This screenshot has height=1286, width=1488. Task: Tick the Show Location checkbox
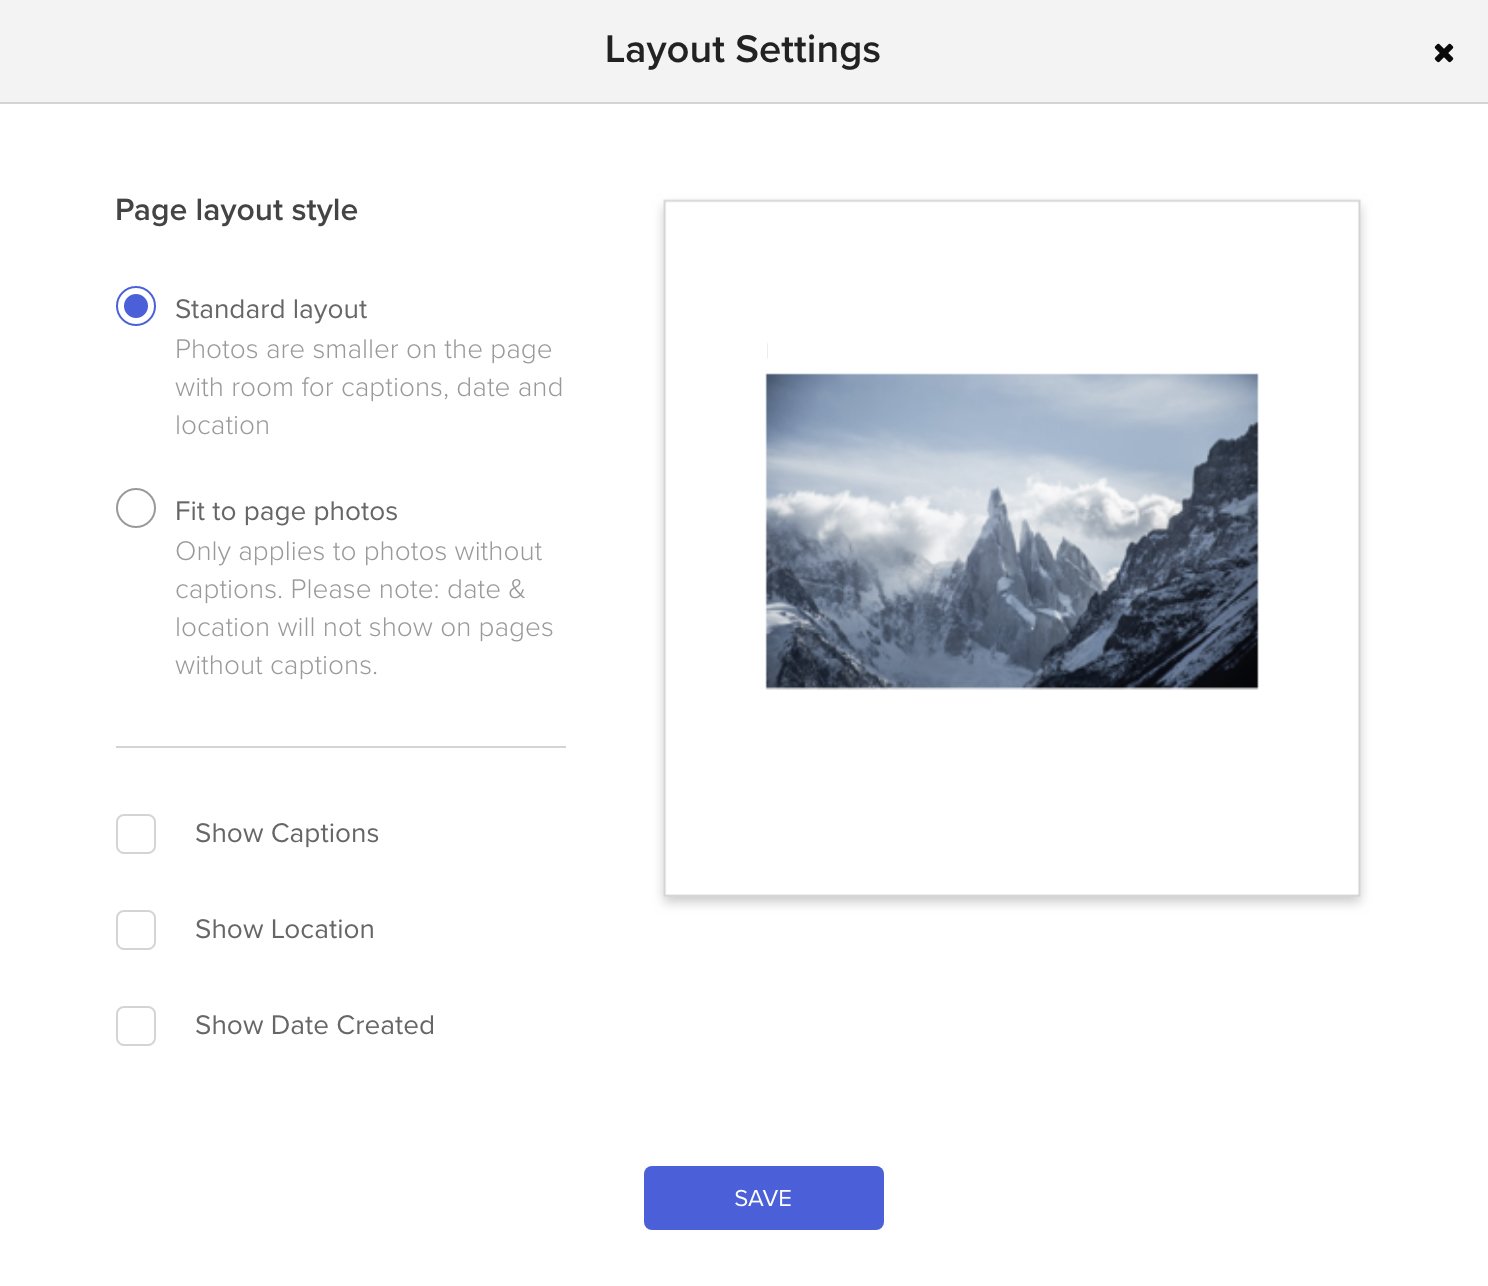pos(136,930)
